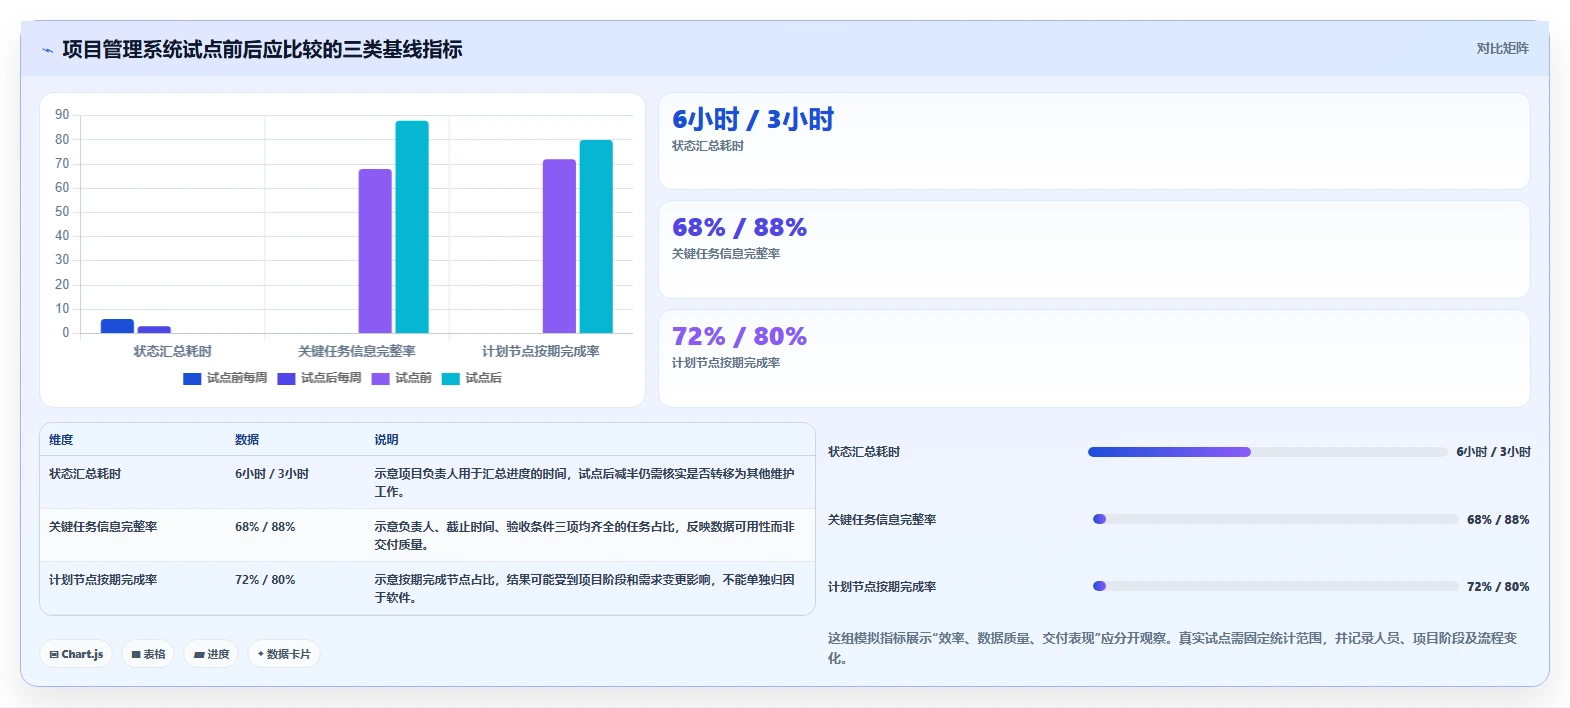
Task: Click the cyan bar at 80
Action: point(596,236)
